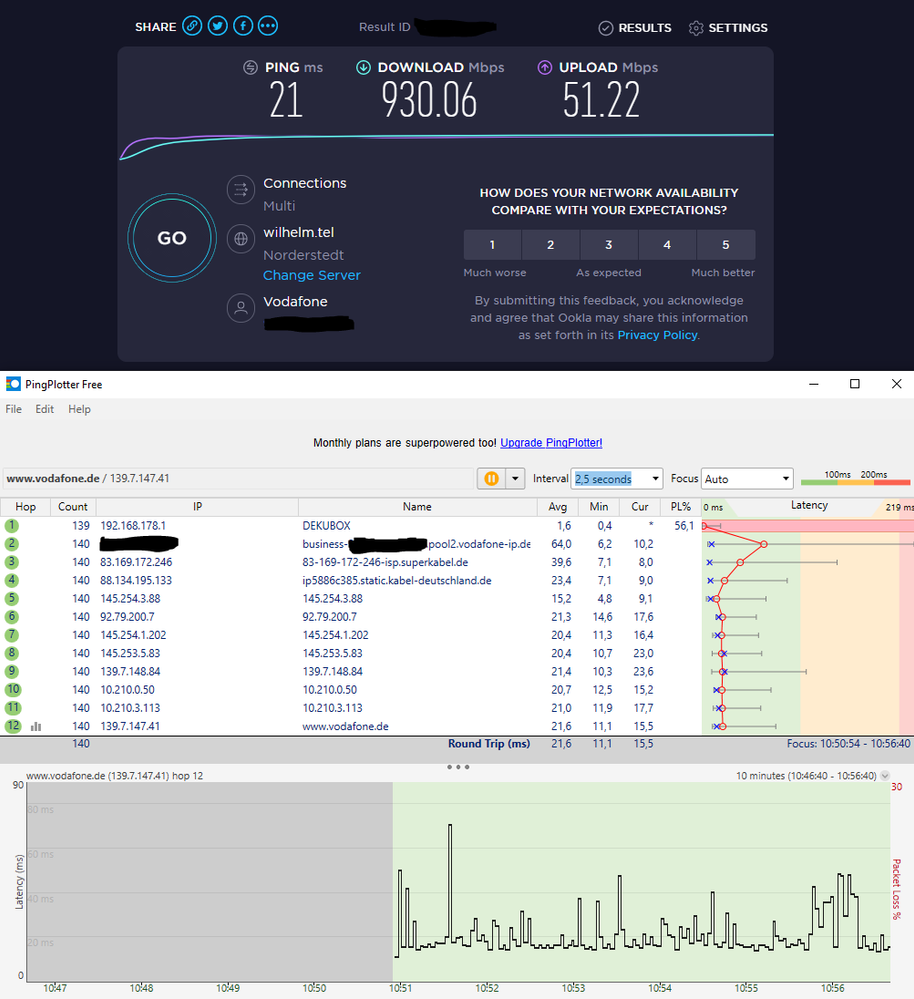
Task: Open PingPlotter Help menu
Action: click(80, 409)
